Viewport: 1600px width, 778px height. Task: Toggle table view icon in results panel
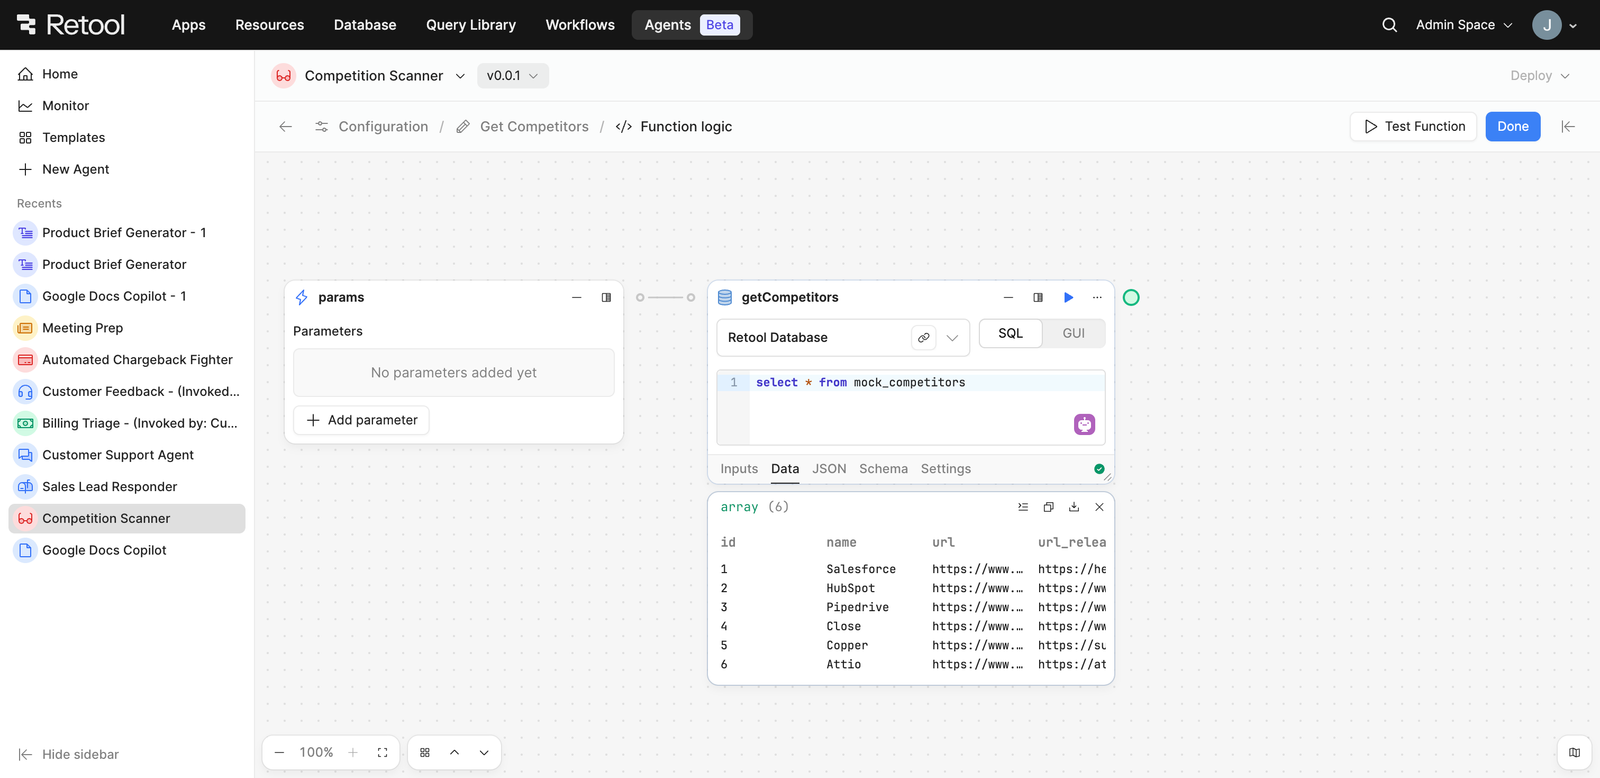pos(1023,507)
